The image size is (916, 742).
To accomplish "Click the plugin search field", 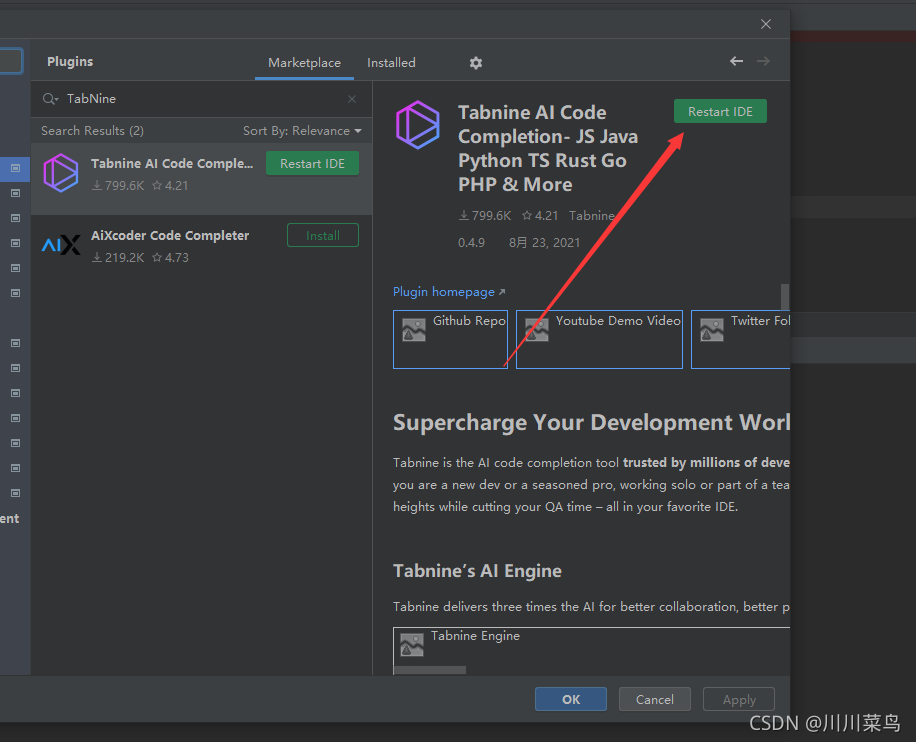I will (202, 99).
